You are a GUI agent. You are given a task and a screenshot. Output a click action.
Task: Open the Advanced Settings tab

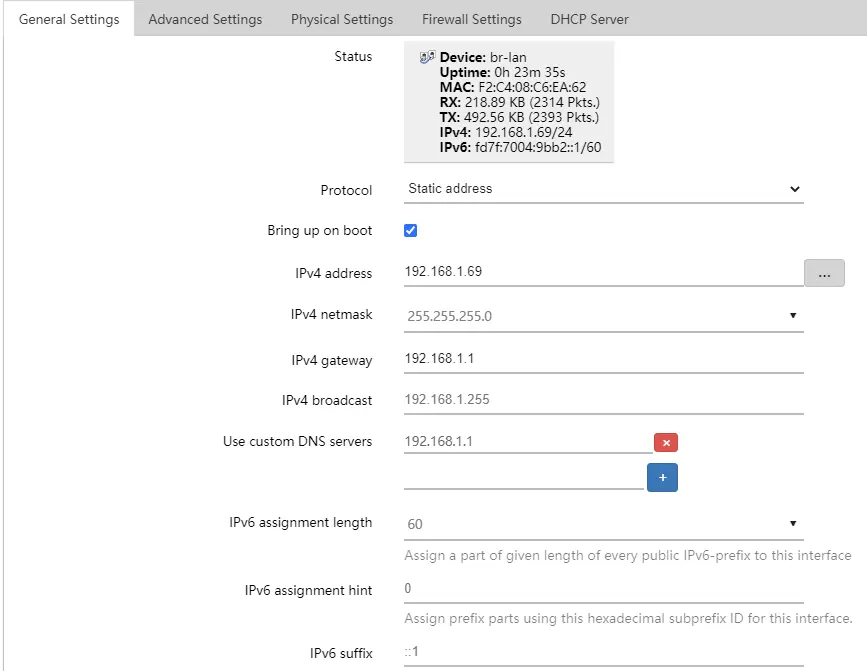(x=205, y=19)
